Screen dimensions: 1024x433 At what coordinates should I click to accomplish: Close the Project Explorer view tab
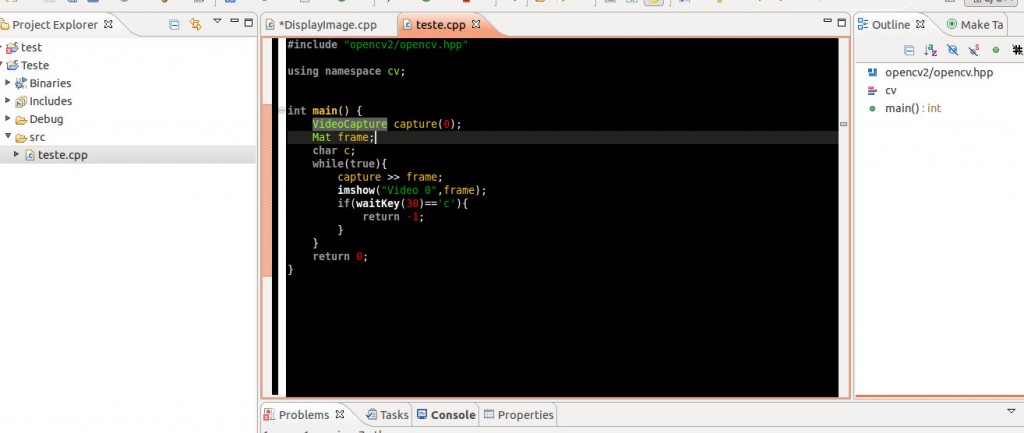coord(109,24)
